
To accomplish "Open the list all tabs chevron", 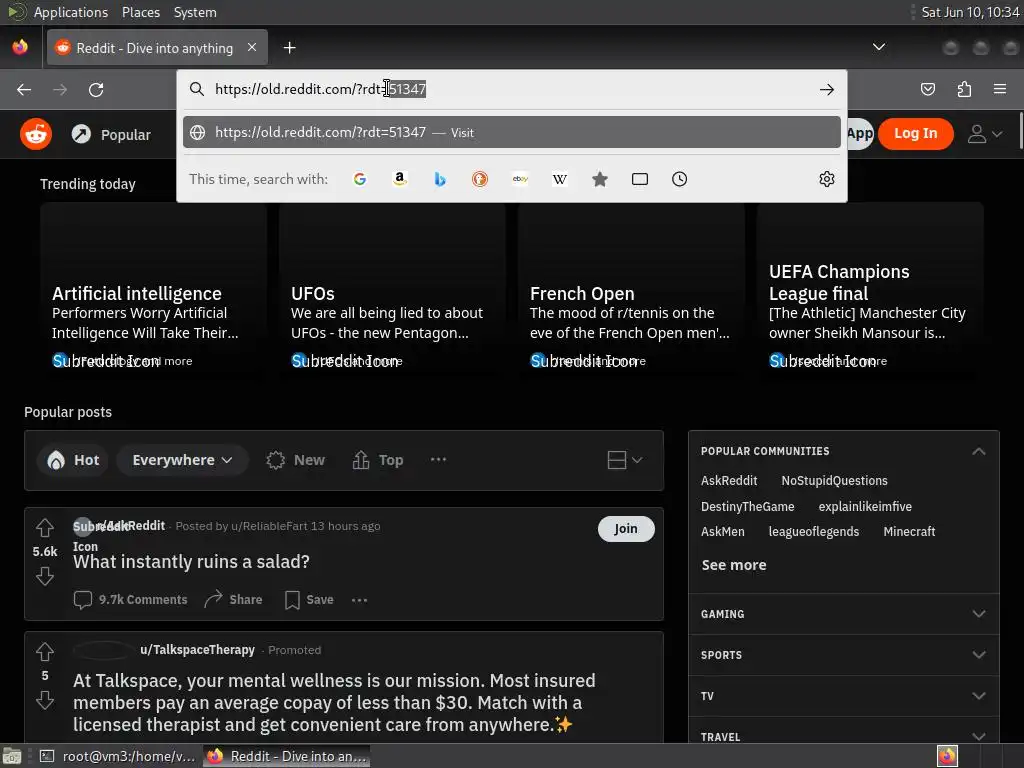I will coord(879,47).
